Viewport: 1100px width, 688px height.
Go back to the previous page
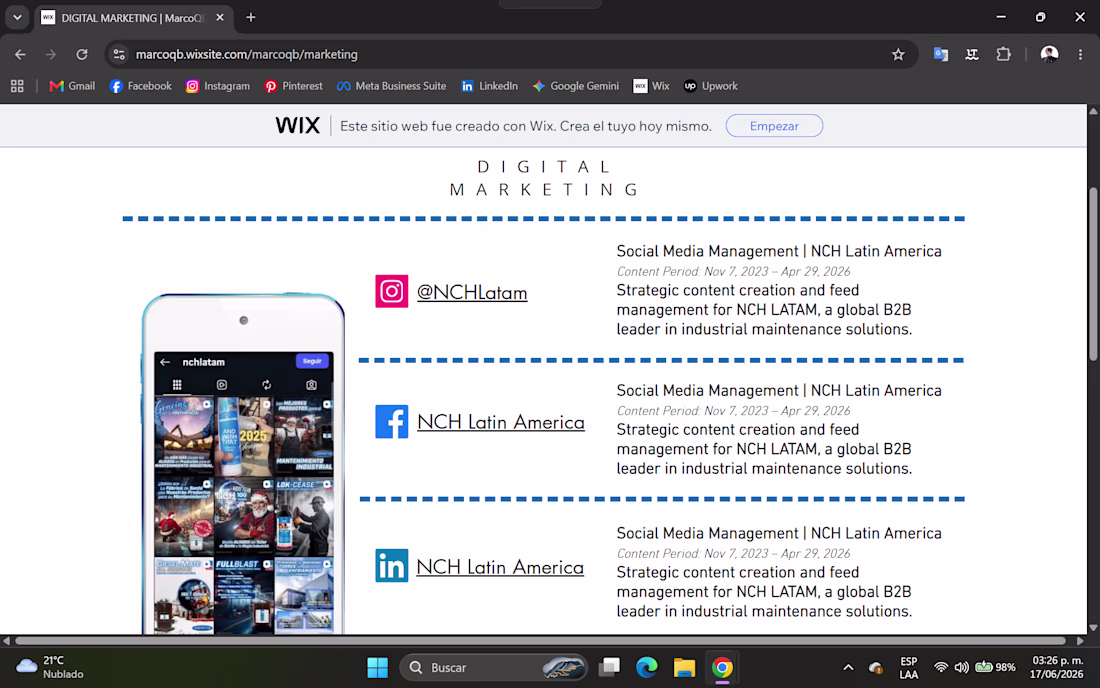click(20, 54)
